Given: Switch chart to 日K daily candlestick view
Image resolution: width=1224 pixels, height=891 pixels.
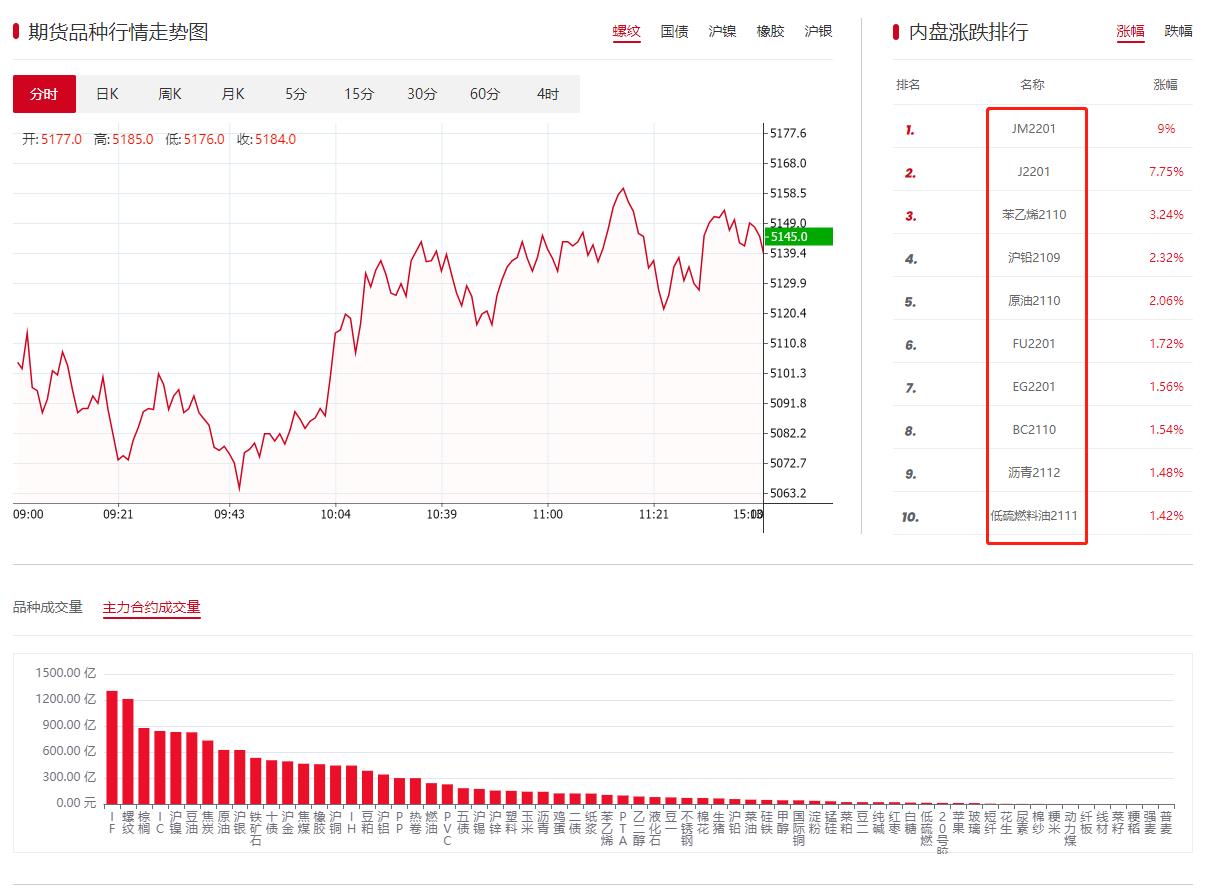Looking at the screenshot, I should [x=106, y=92].
